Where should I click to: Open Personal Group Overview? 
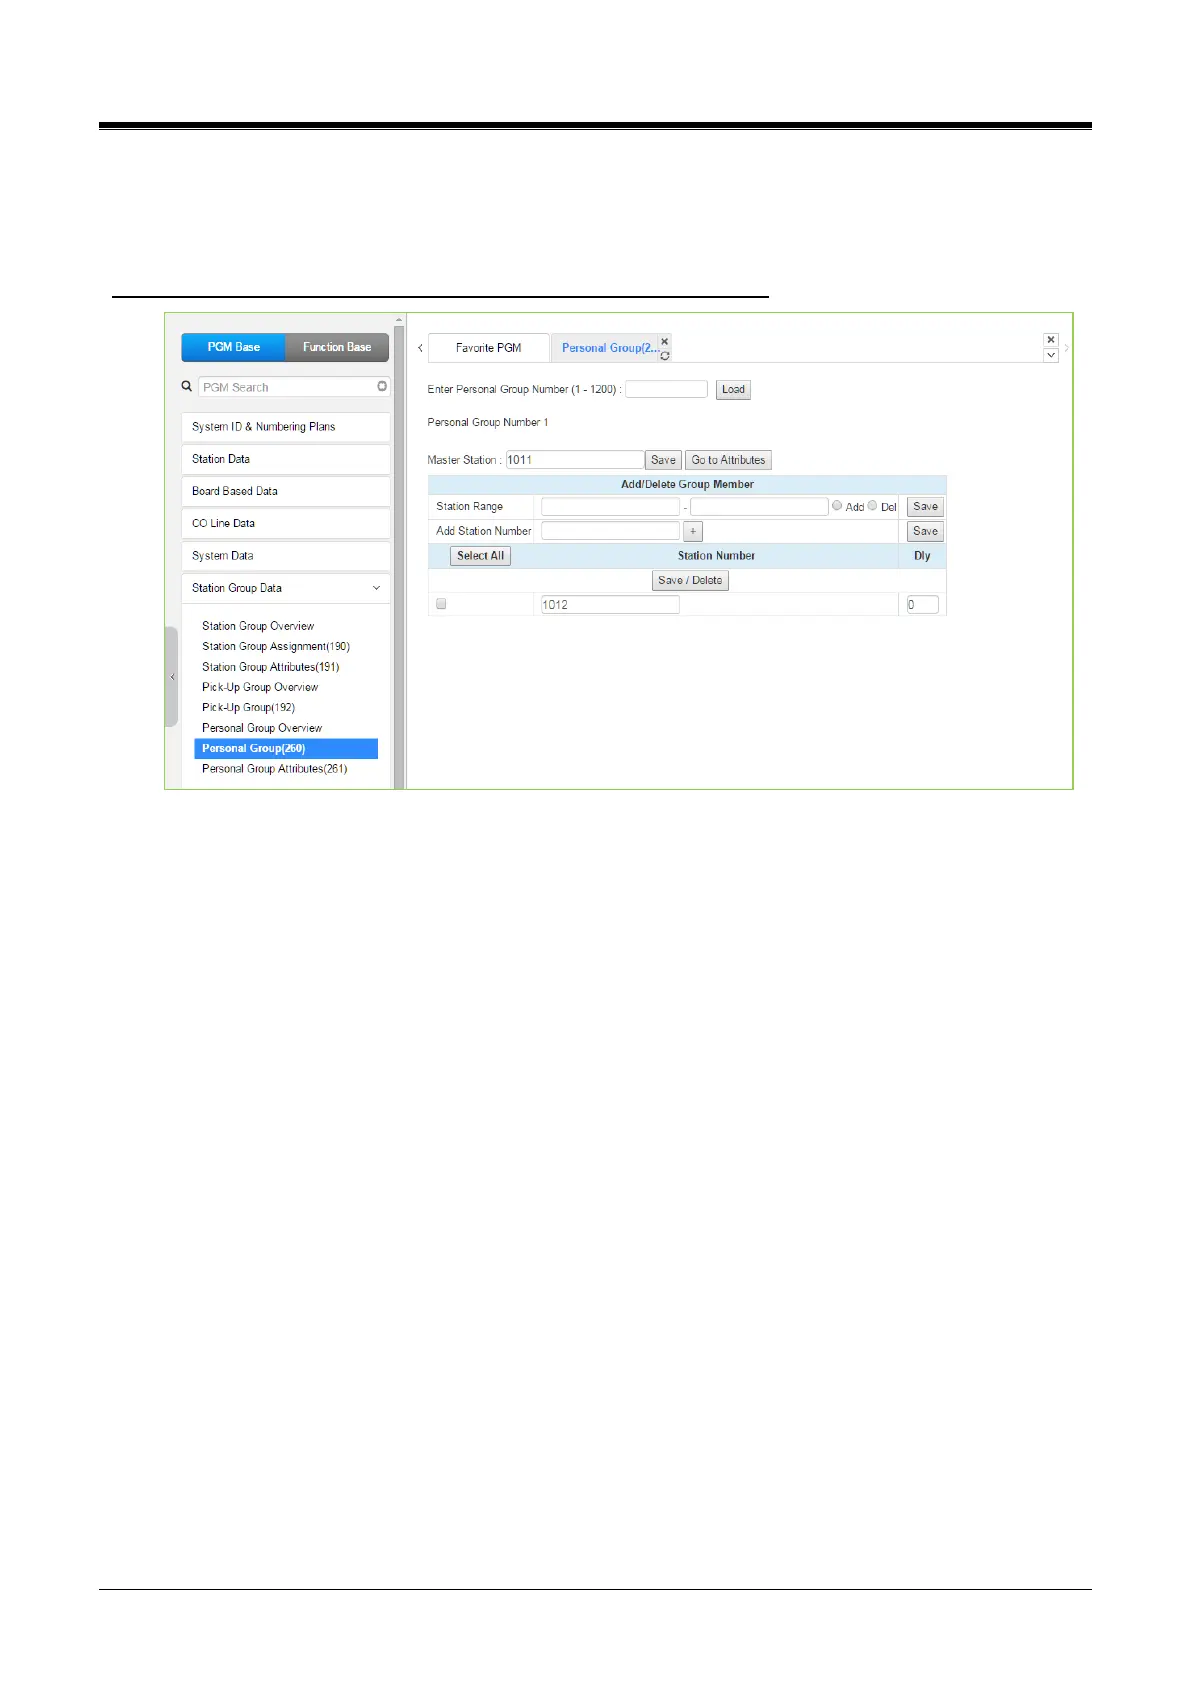tap(262, 728)
